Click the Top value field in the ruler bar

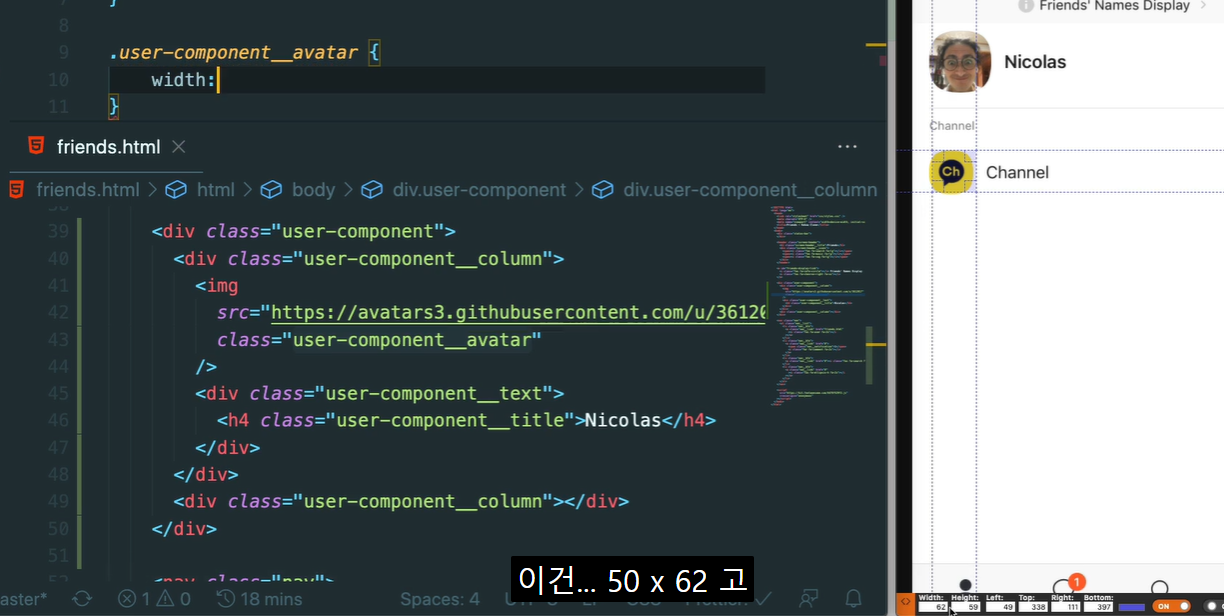tap(1033, 607)
